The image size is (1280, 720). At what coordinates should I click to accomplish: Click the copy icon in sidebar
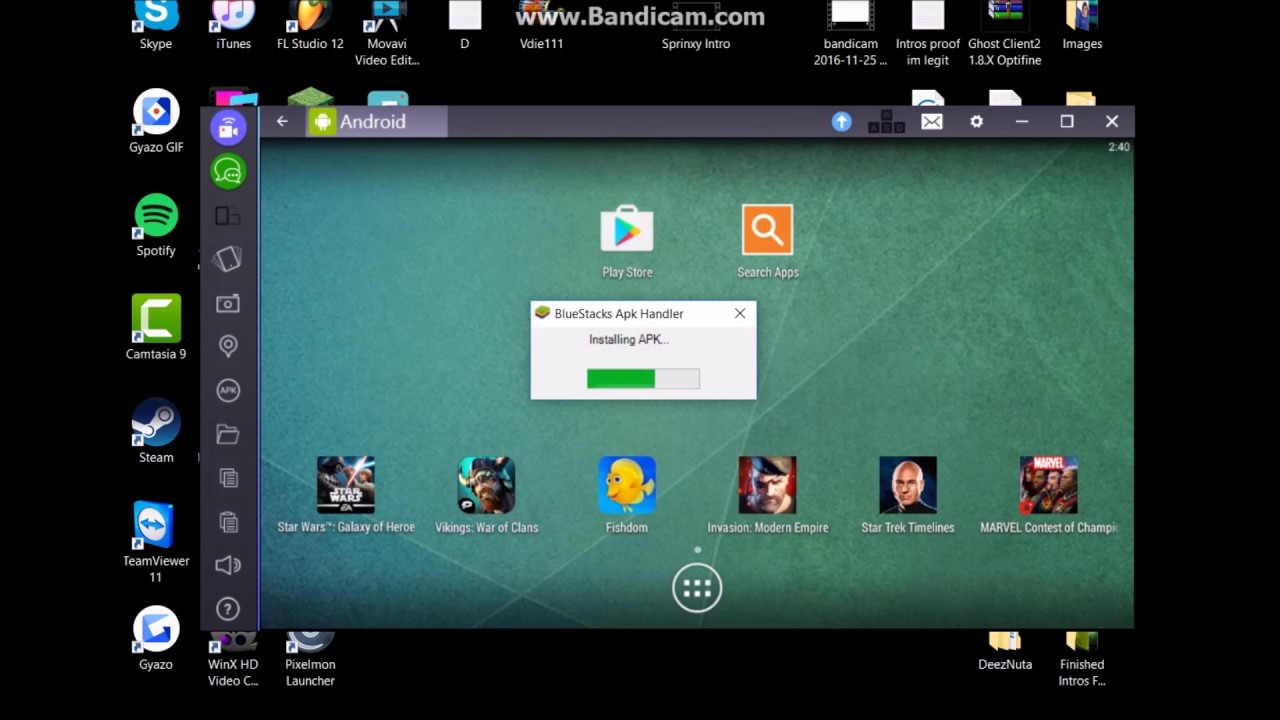pos(228,478)
